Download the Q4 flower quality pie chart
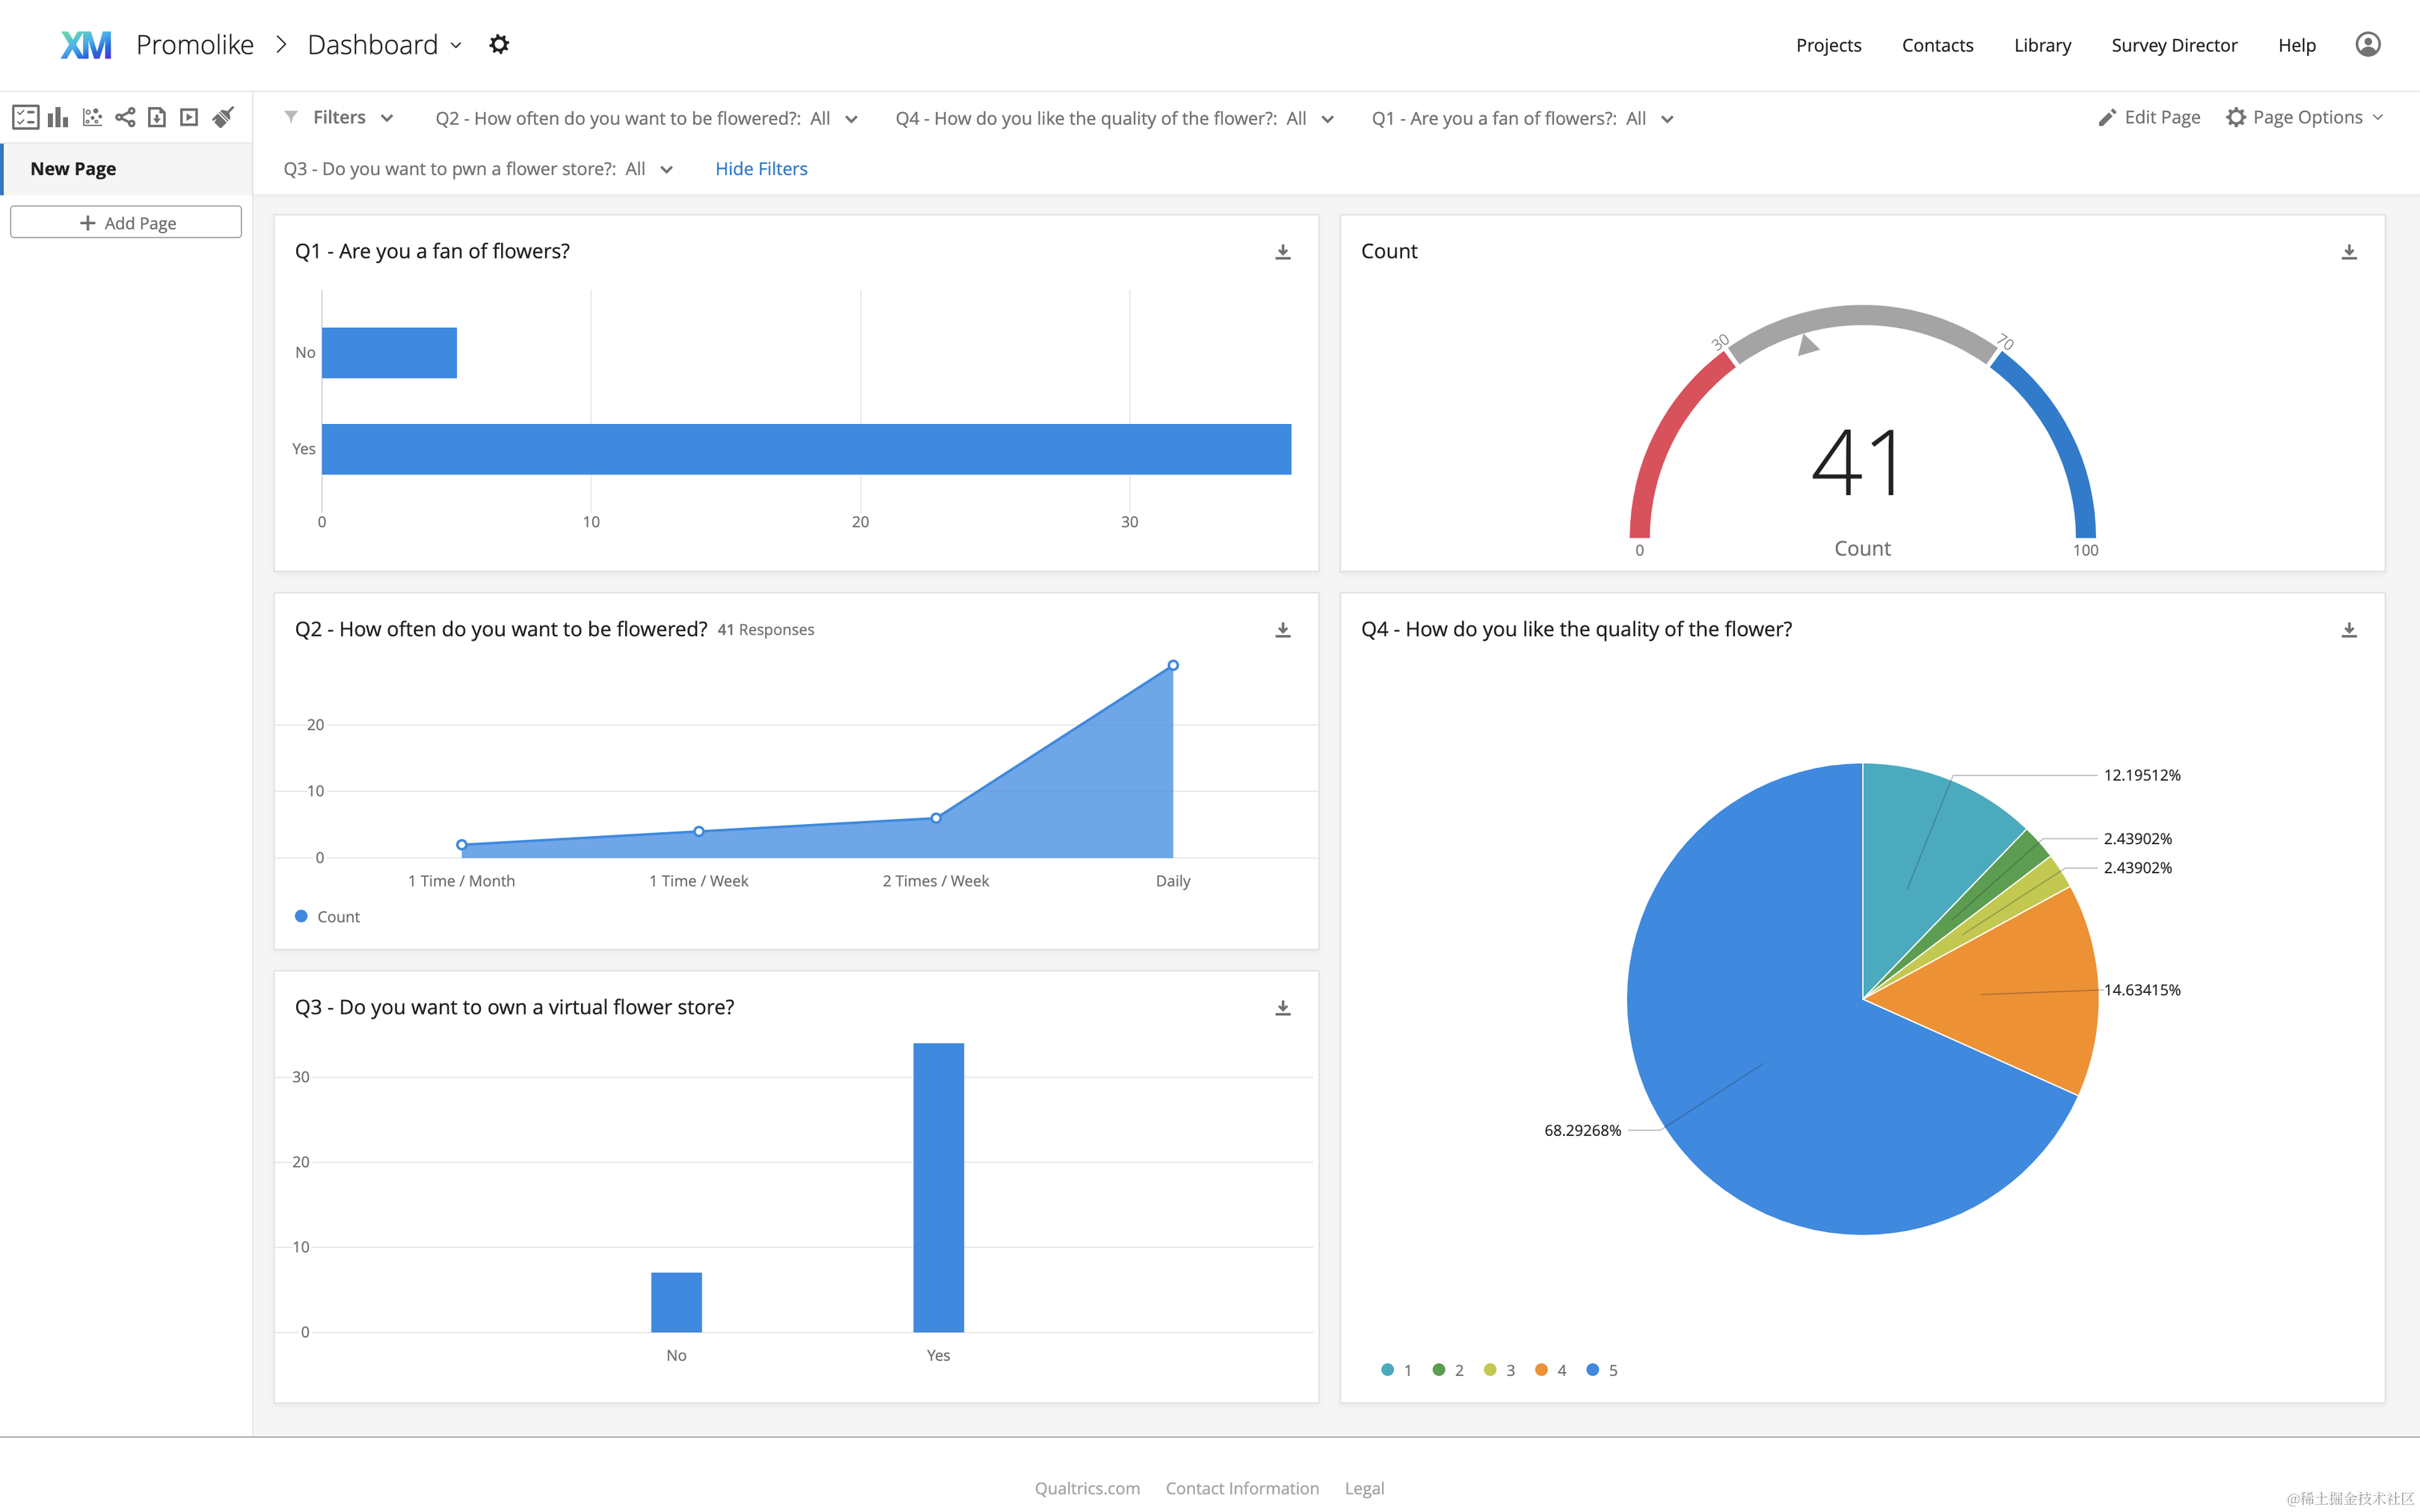This screenshot has width=2420, height=1512. point(2348,630)
